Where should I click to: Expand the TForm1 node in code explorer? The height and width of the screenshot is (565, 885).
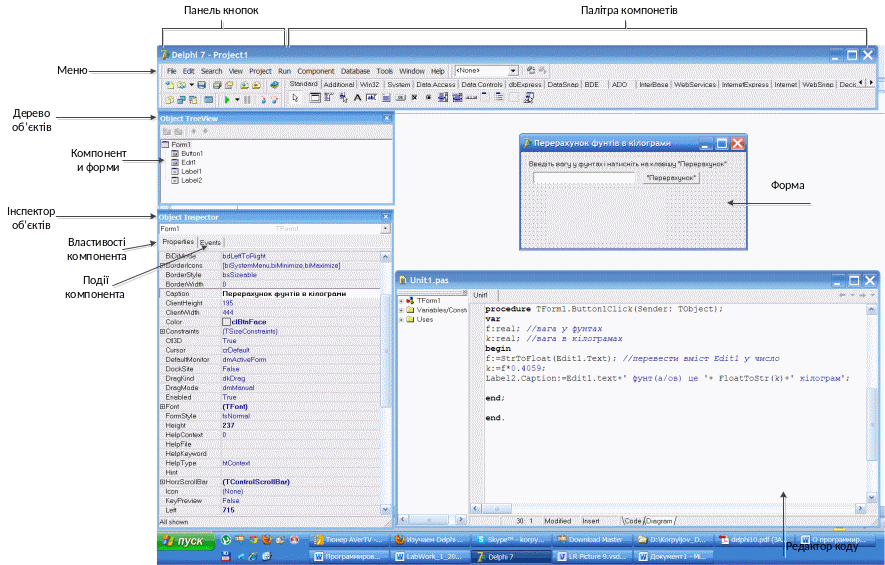coord(401,300)
